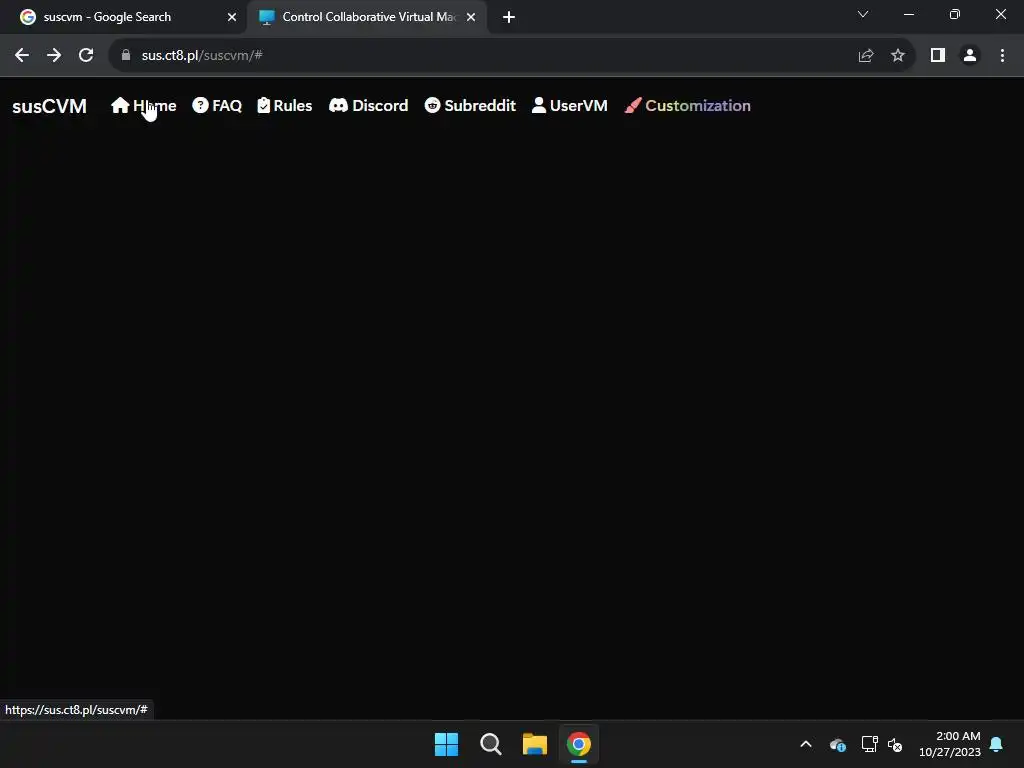View site info via the lock icon
The image size is (1024, 768).
pos(126,56)
